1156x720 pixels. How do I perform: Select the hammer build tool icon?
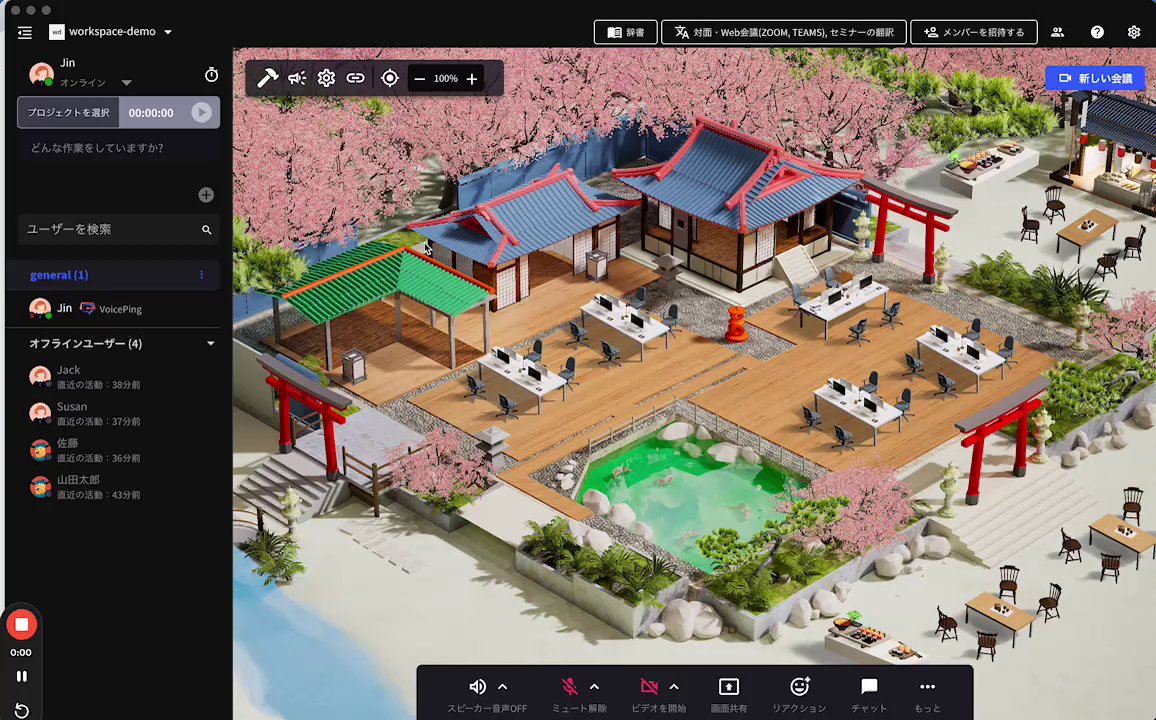267,78
